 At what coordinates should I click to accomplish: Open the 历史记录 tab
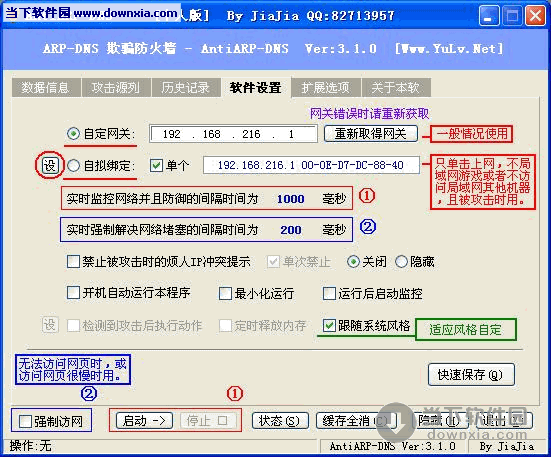pos(186,87)
